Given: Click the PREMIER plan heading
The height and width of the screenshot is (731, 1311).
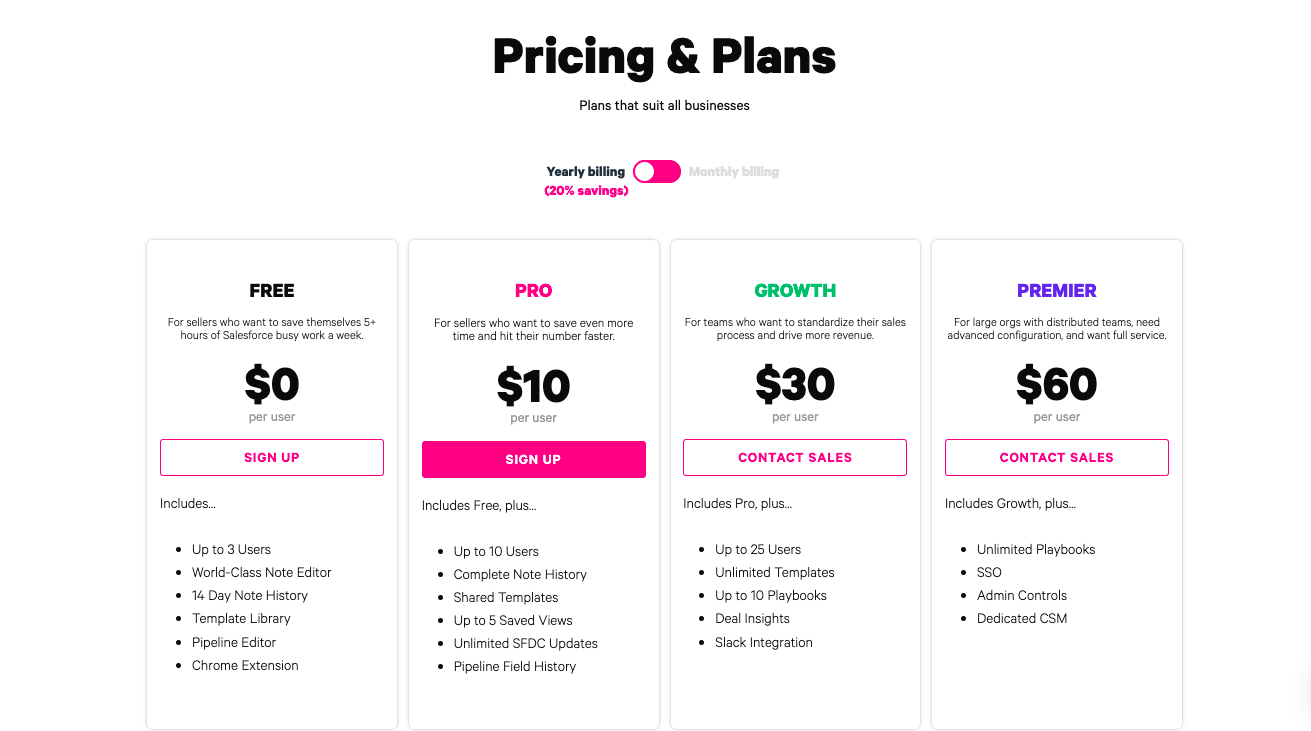Looking at the screenshot, I should (1056, 291).
